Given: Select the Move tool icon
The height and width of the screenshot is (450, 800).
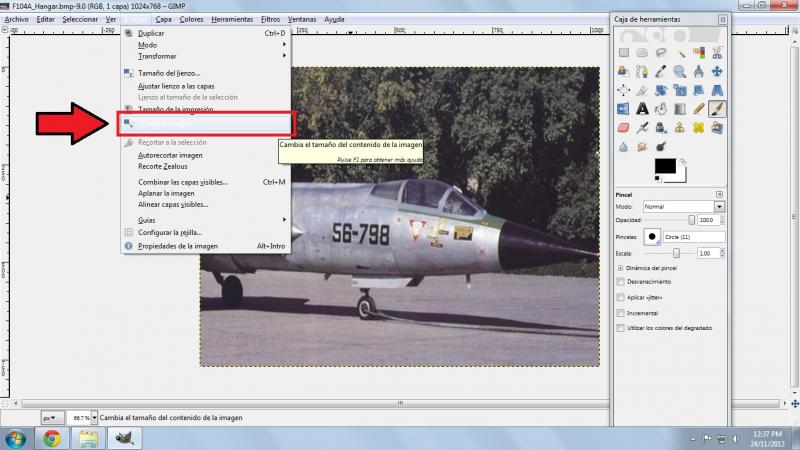Looking at the screenshot, I should click(x=717, y=71).
